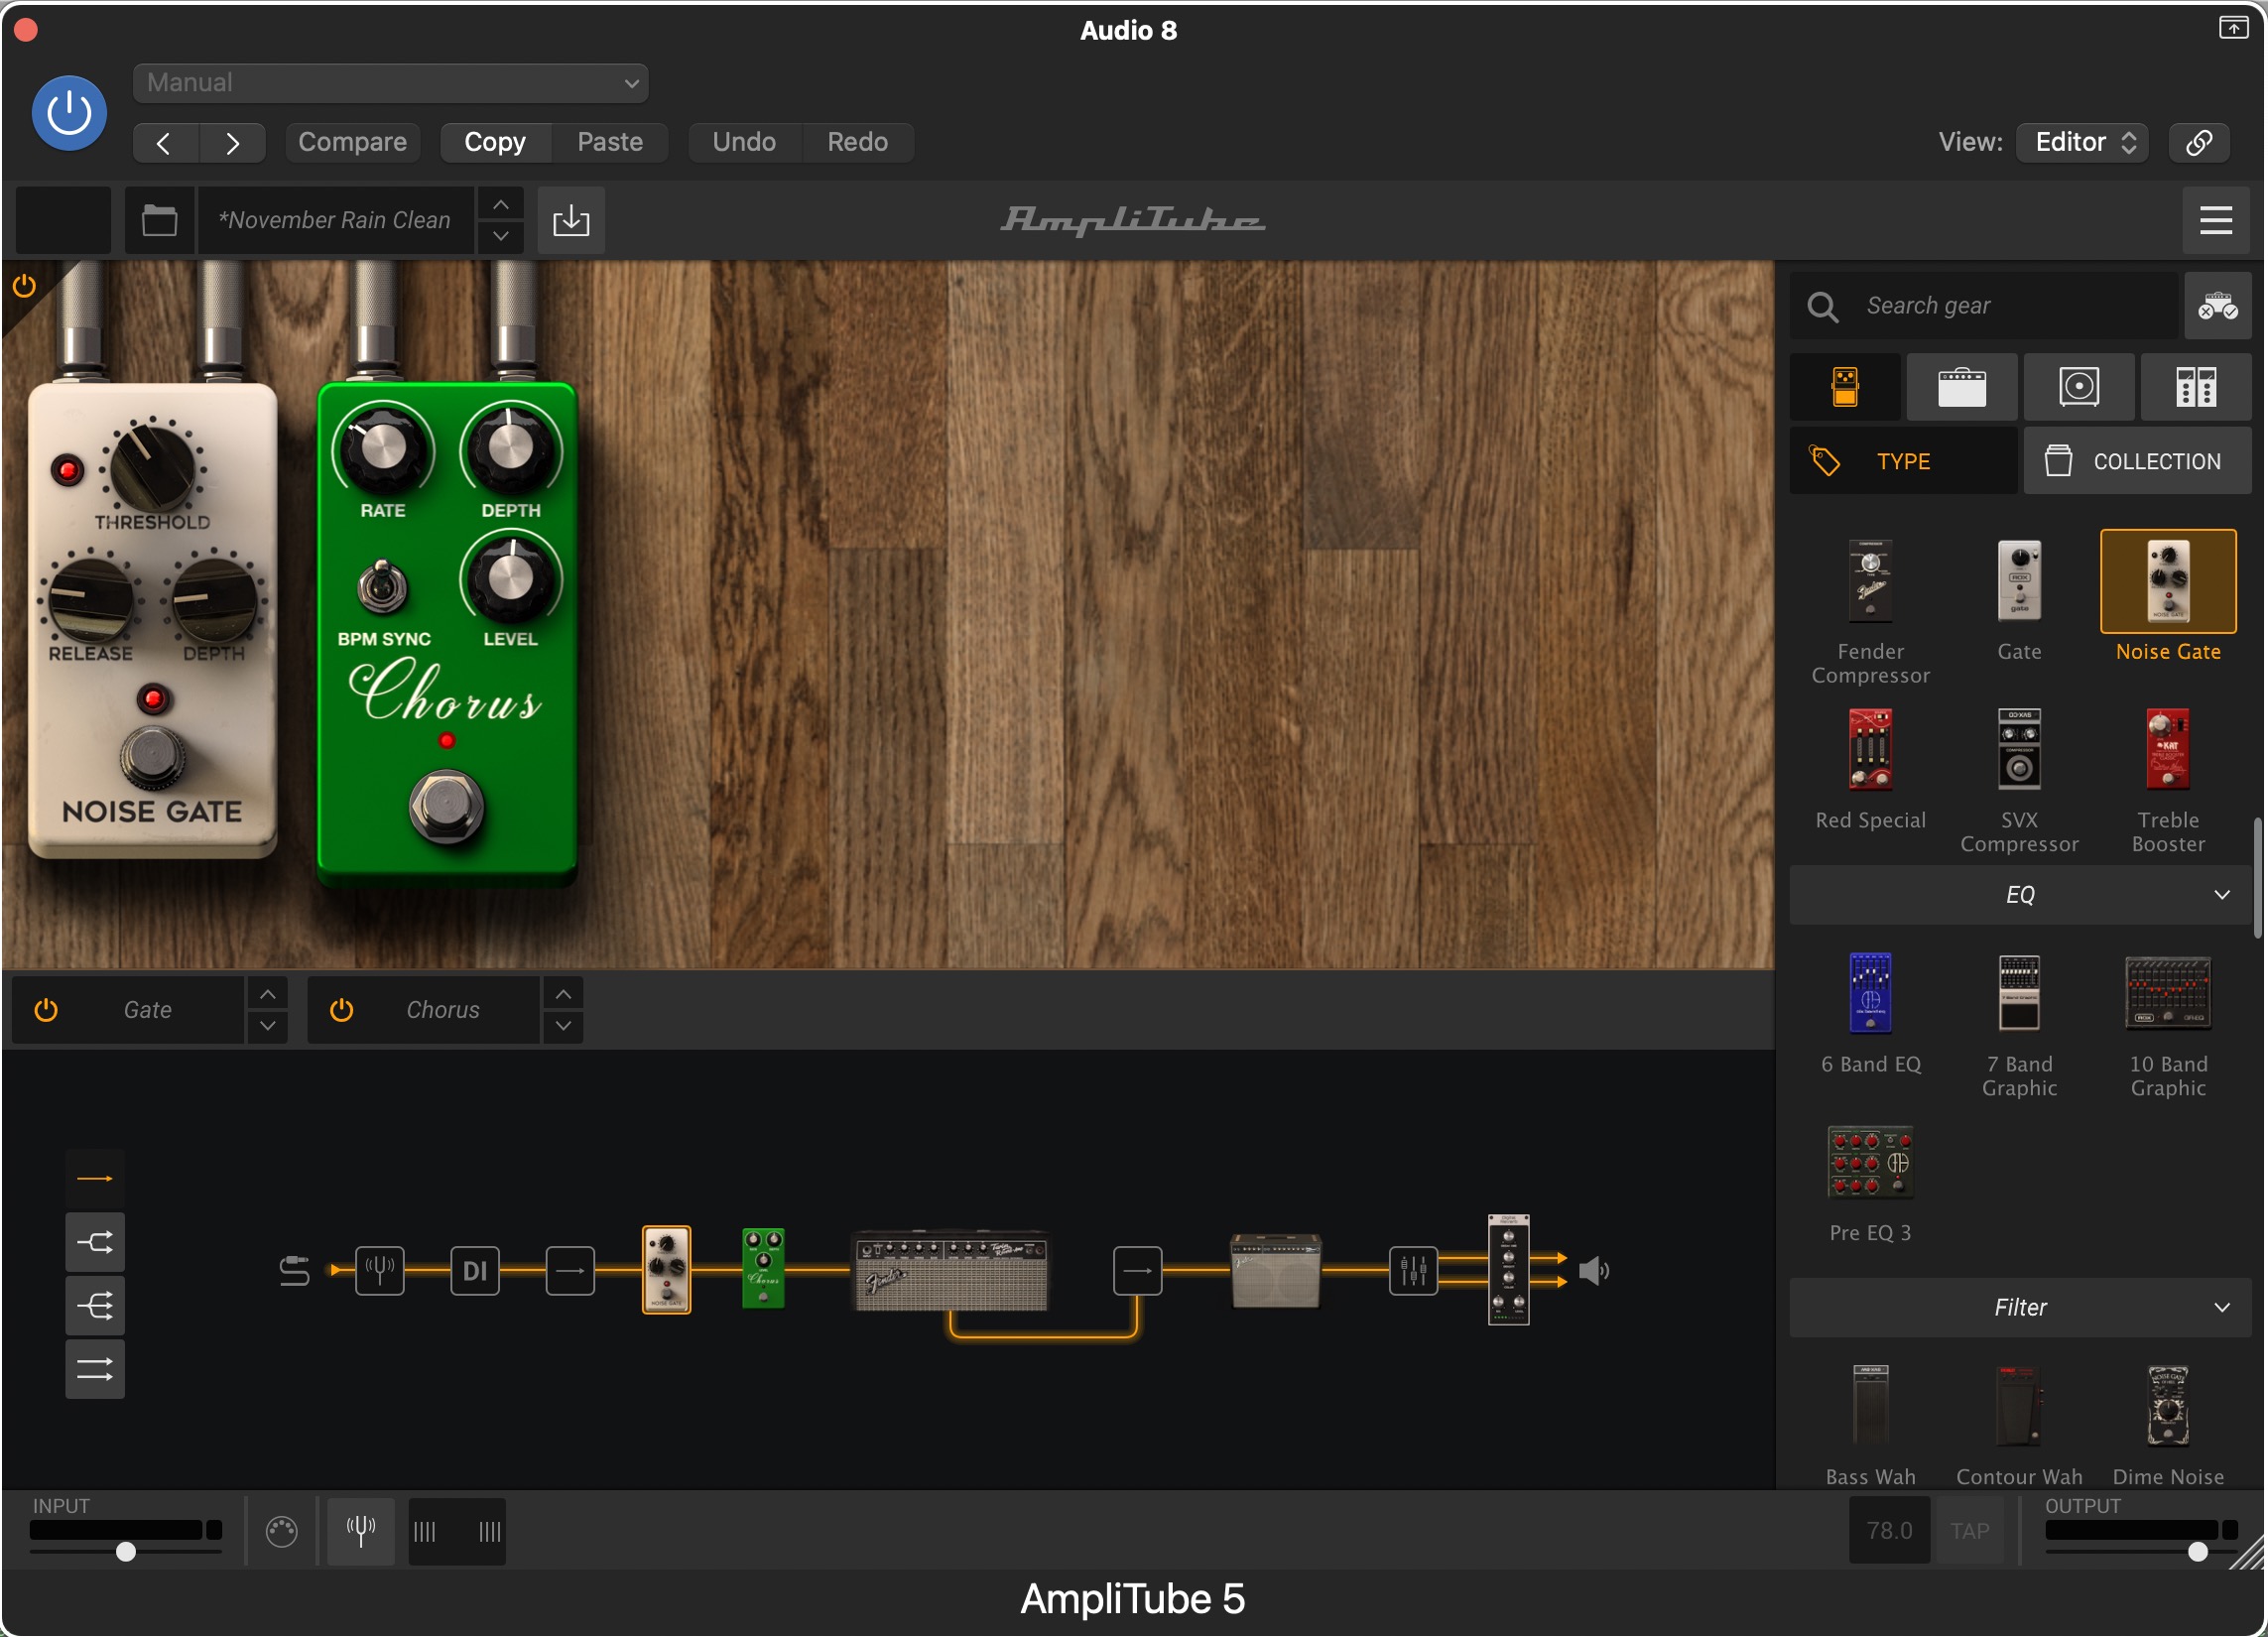Screen dimensions: 2268x1637
Task: Click the Chorus RATE knob
Action: pos(383,449)
